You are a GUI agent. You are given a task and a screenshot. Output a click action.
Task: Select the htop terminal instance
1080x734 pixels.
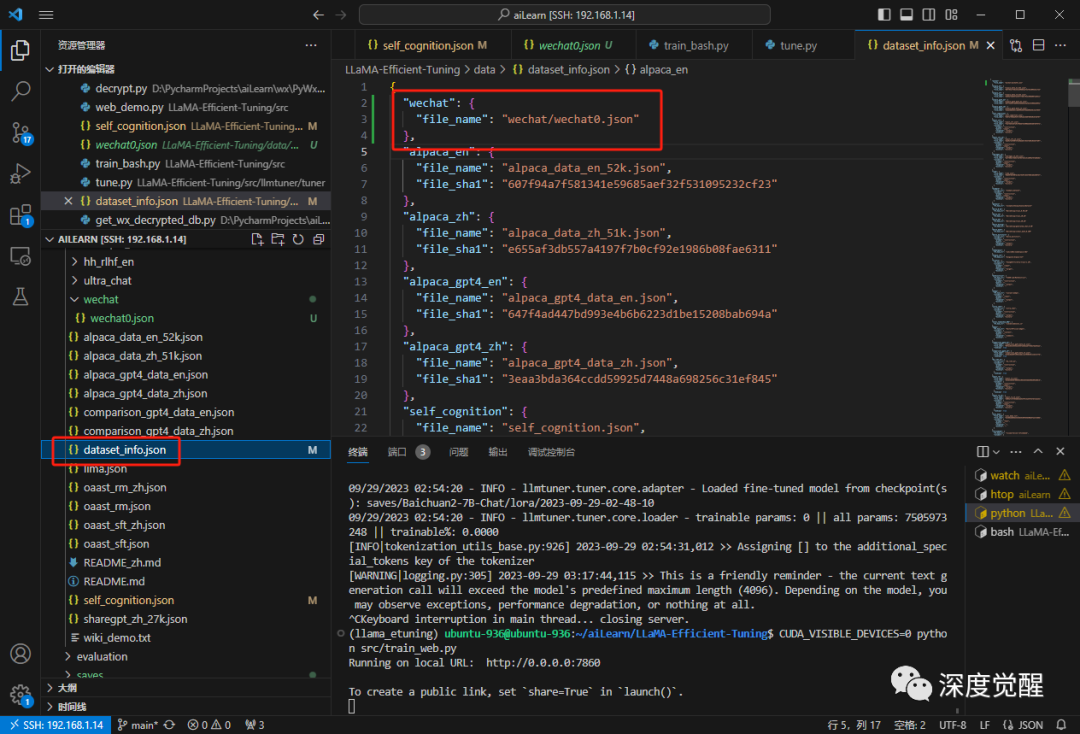pyautogui.click(x=1022, y=494)
